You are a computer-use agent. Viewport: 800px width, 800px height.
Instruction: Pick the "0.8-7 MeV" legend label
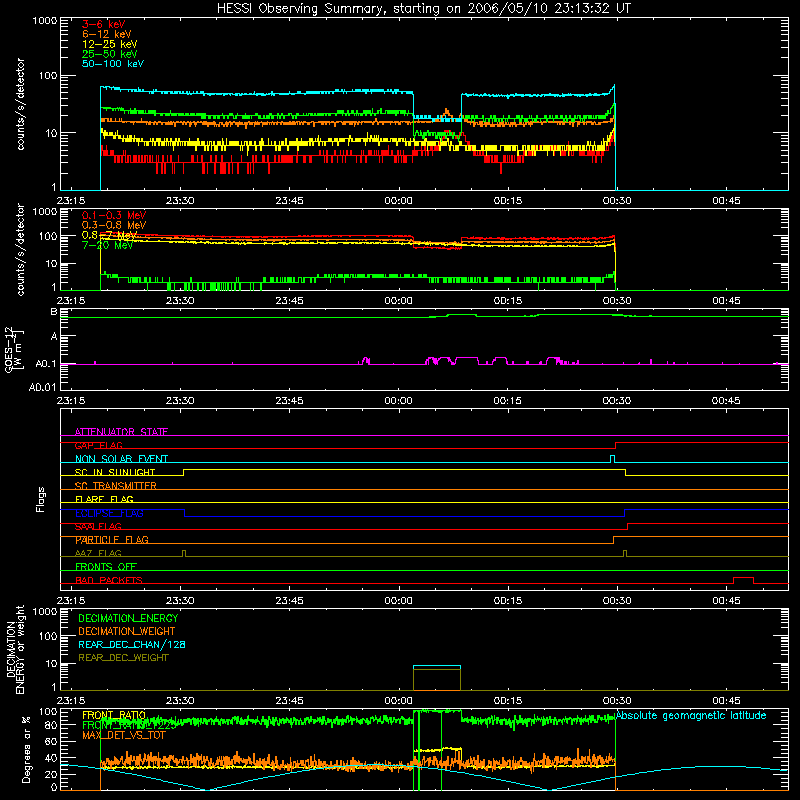click(x=110, y=235)
